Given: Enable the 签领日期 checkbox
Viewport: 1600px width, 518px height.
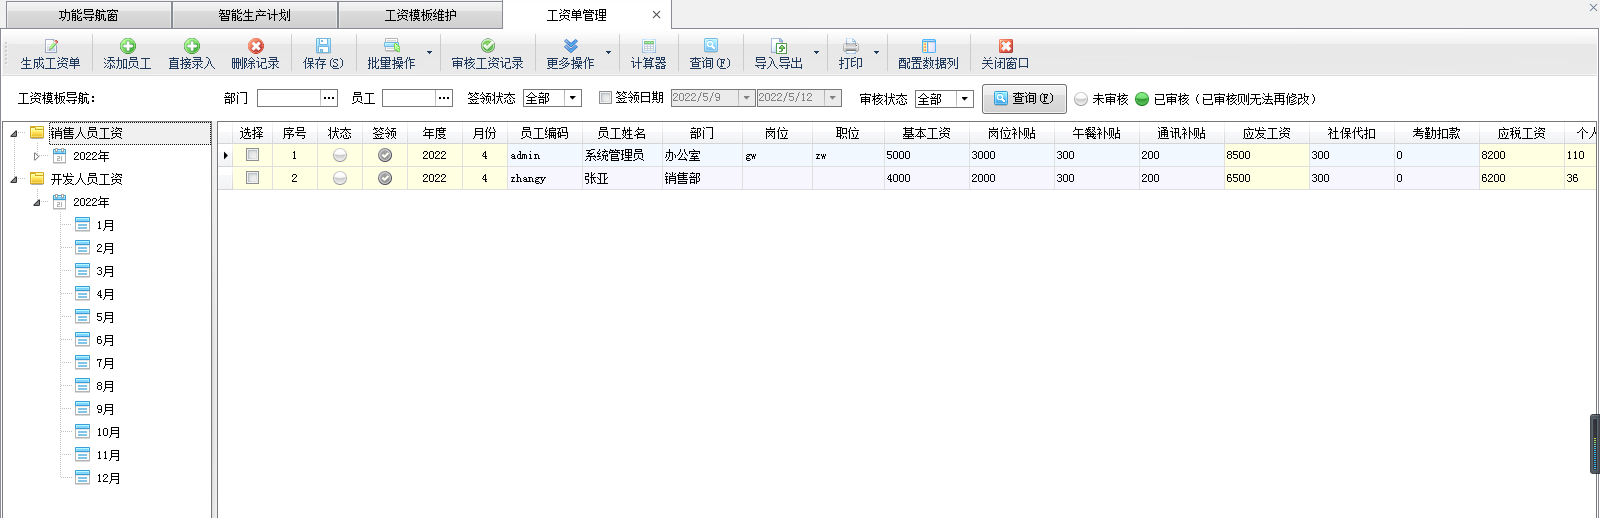Looking at the screenshot, I should (x=605, y=98).
